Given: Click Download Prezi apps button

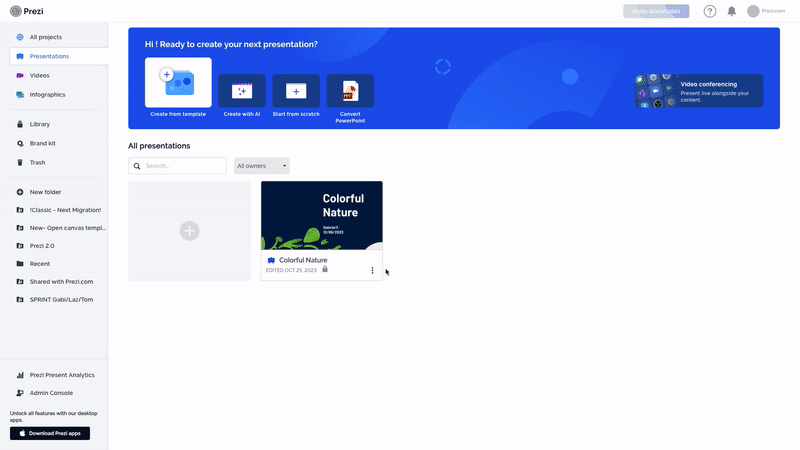Looking at the screenshot, I should coord(50,433).
